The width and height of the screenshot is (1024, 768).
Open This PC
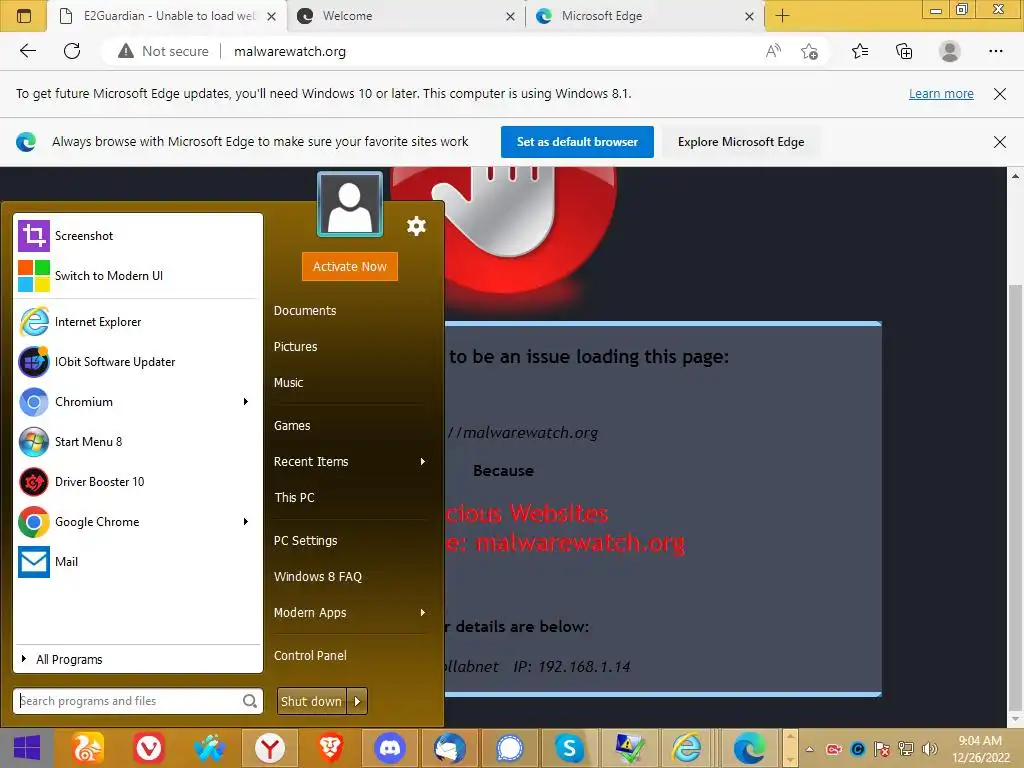[x=294, y=498]
